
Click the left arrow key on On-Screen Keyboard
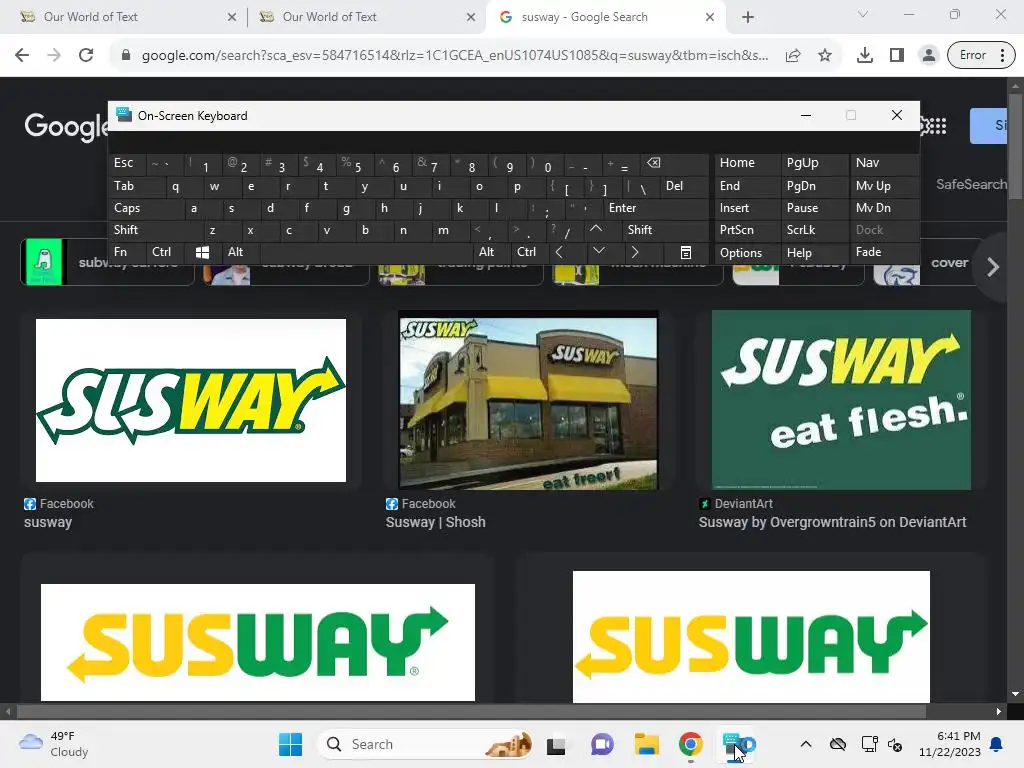(559, 252)
